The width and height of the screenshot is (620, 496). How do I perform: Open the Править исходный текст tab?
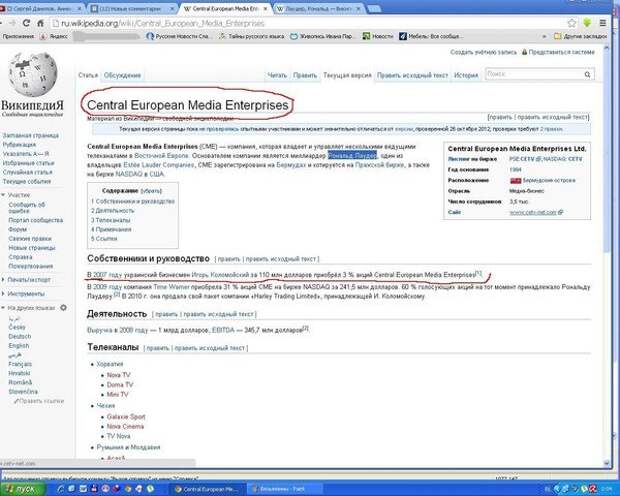(x=412, y=75)
